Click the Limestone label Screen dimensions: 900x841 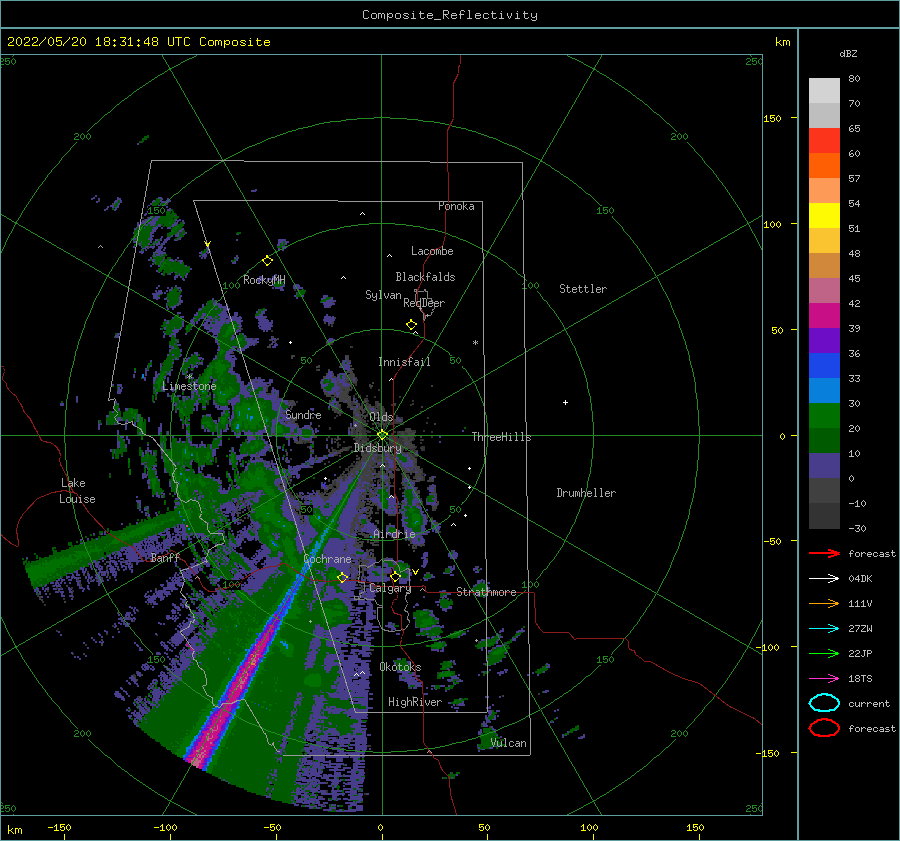(x=189, y=386)
